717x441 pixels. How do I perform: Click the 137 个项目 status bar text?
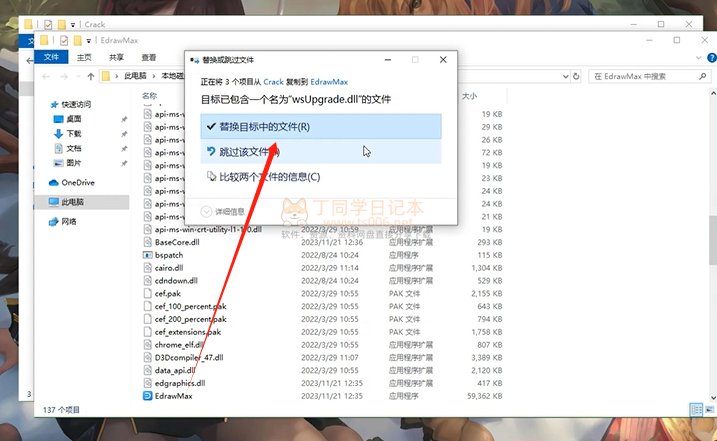(61, 409)
